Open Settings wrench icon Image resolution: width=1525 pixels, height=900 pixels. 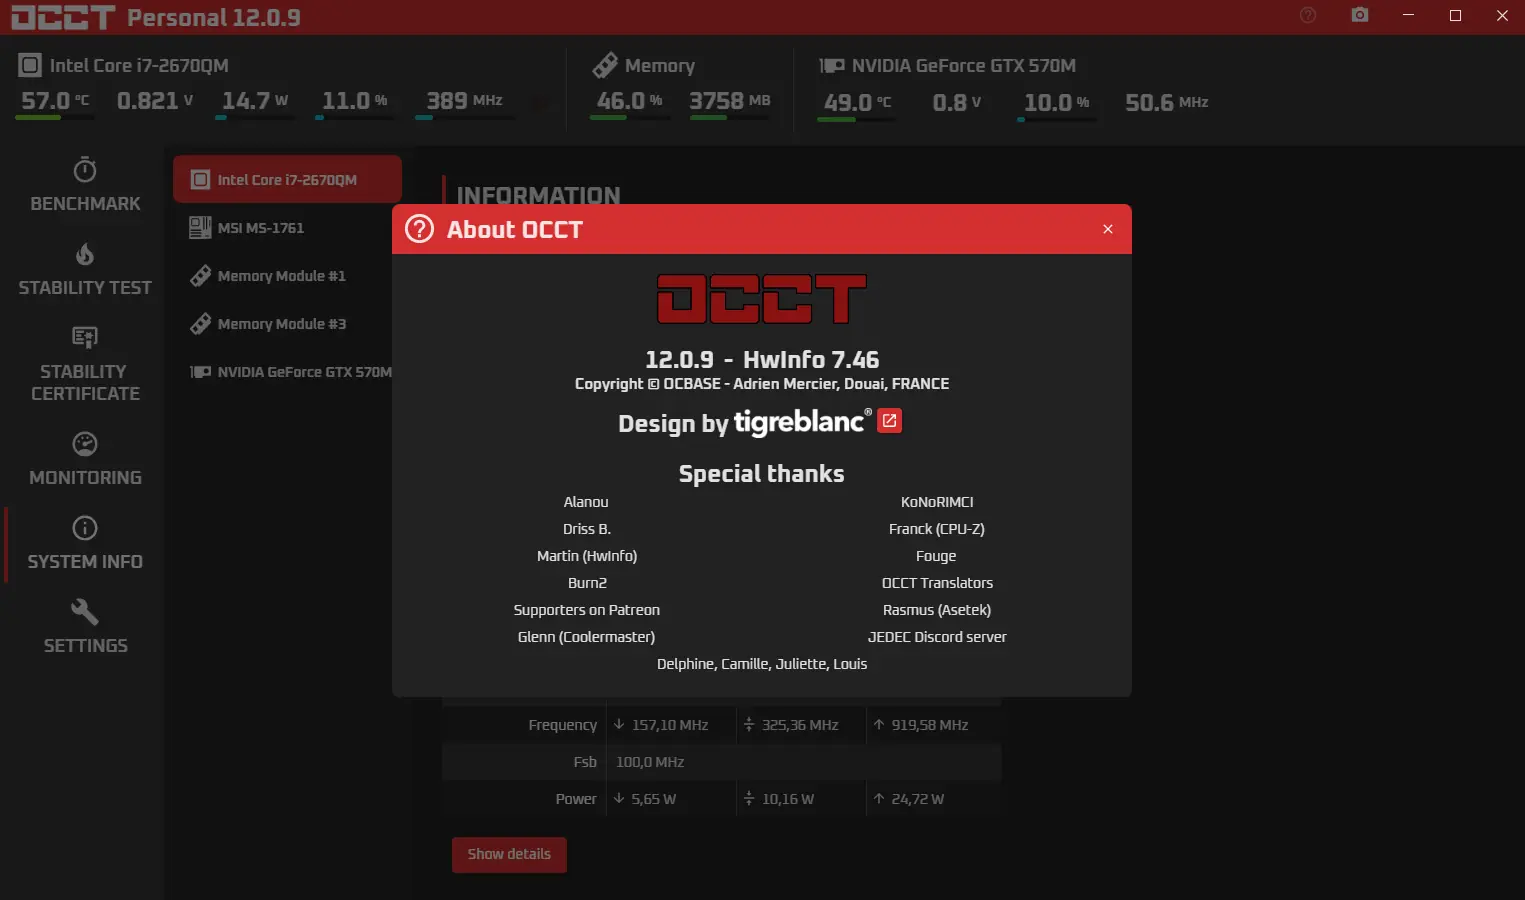[x=85, y=611]
